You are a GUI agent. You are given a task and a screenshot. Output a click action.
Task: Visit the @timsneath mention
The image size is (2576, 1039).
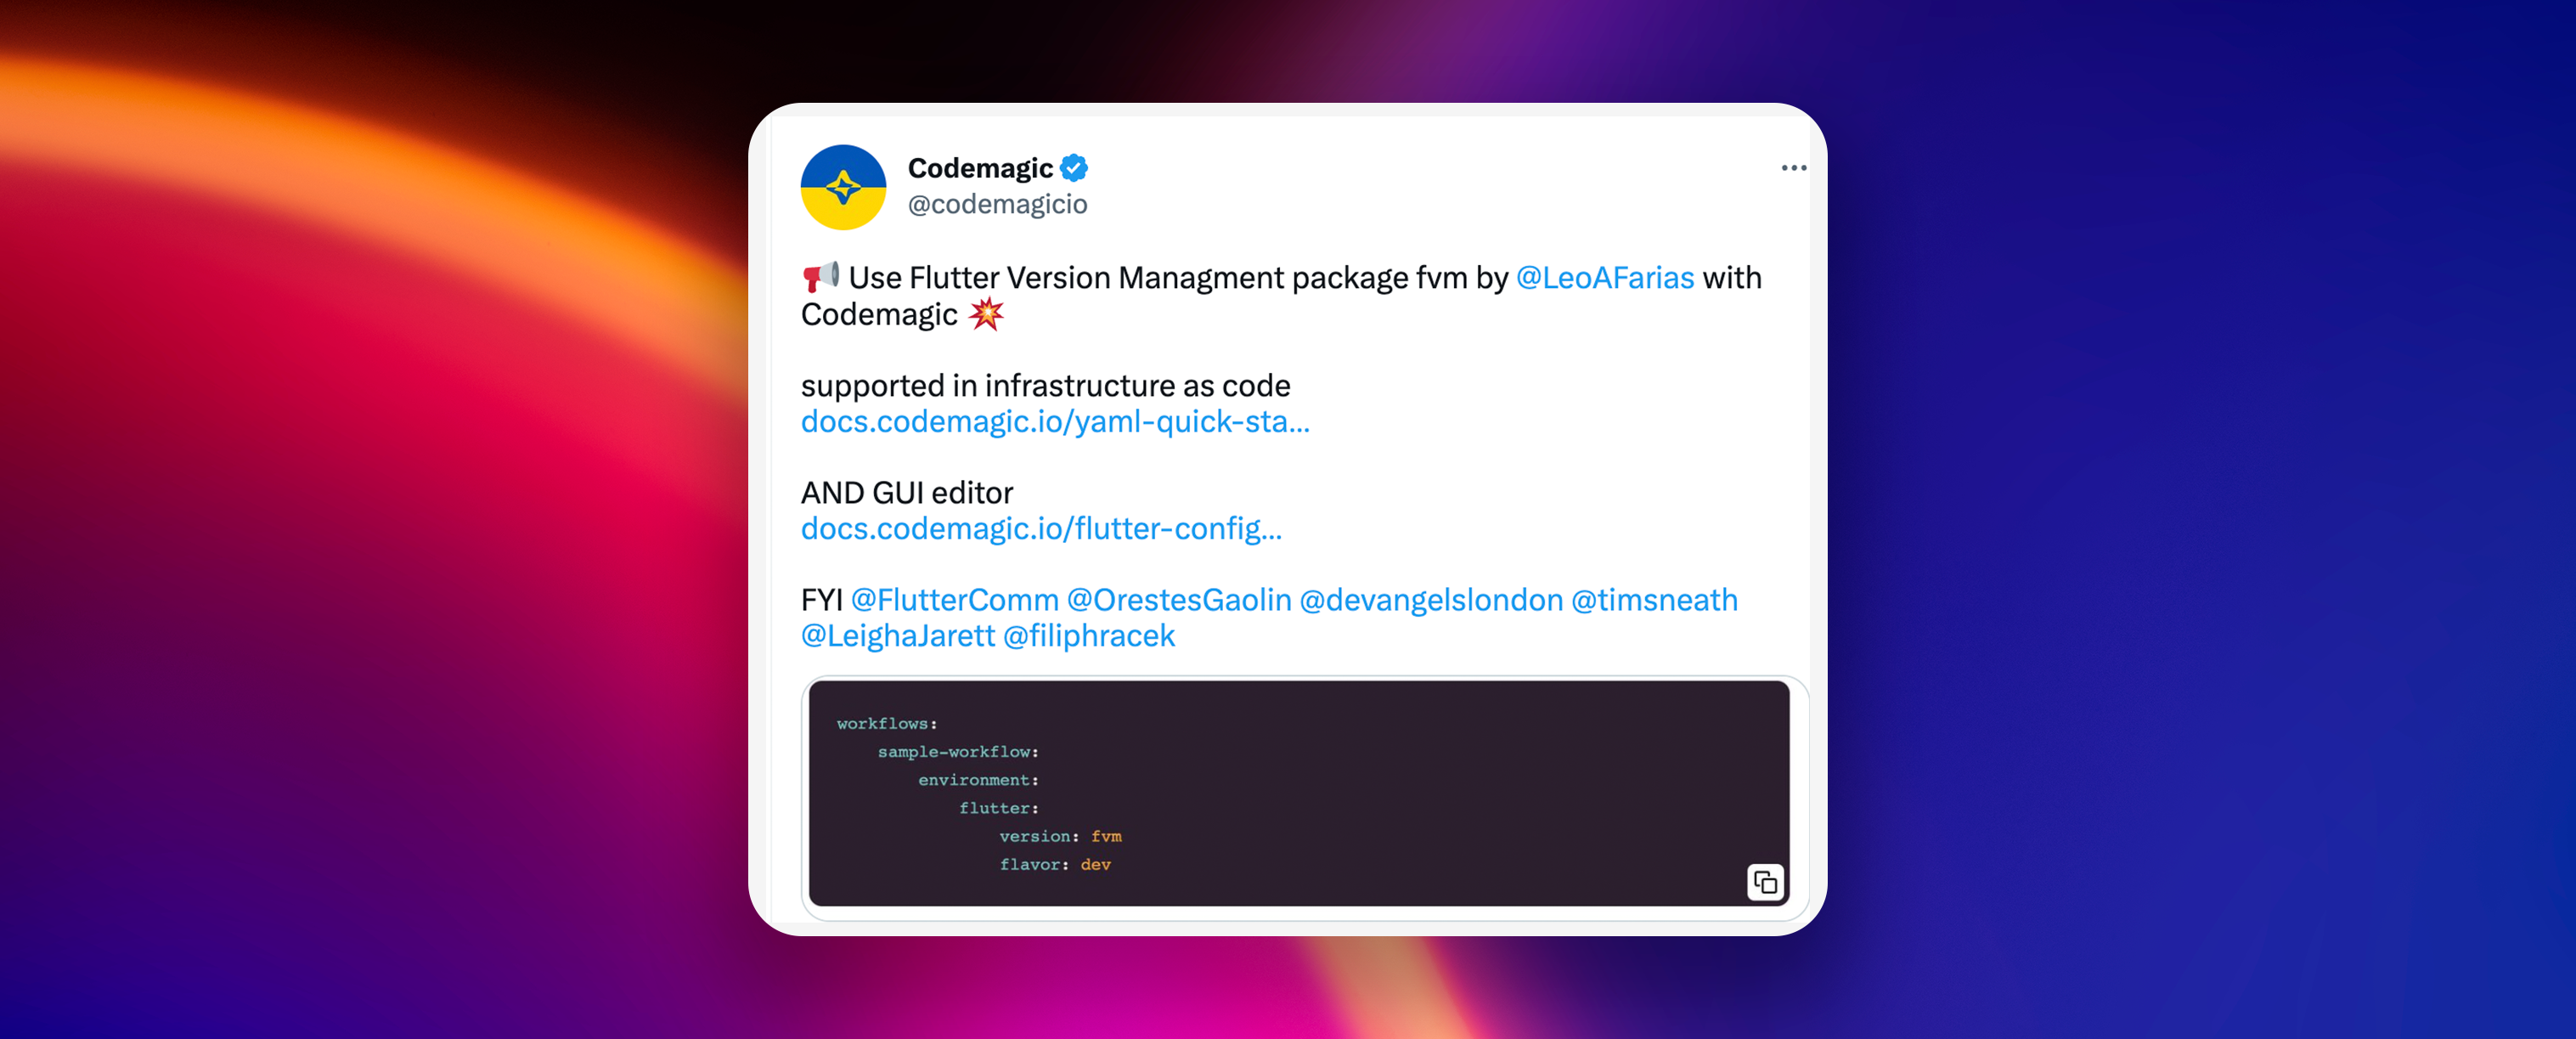click(x=1654, y=600)
